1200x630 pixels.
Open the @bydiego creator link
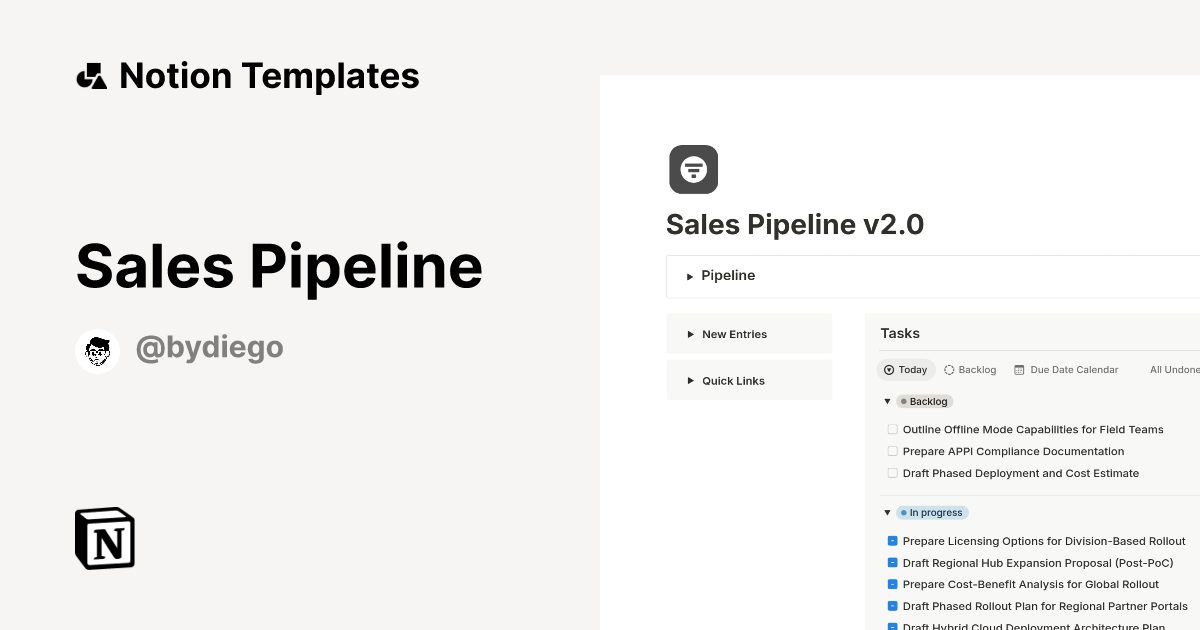click(x=210, y=347)
